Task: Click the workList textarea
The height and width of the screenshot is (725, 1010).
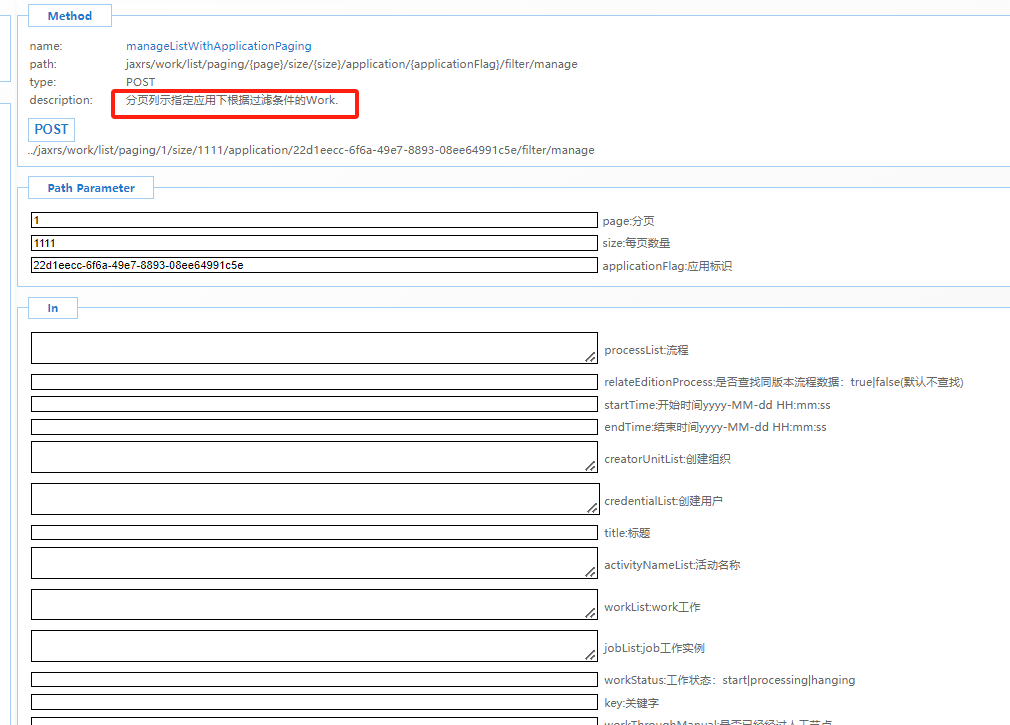Action: click(x=314, y=605)
